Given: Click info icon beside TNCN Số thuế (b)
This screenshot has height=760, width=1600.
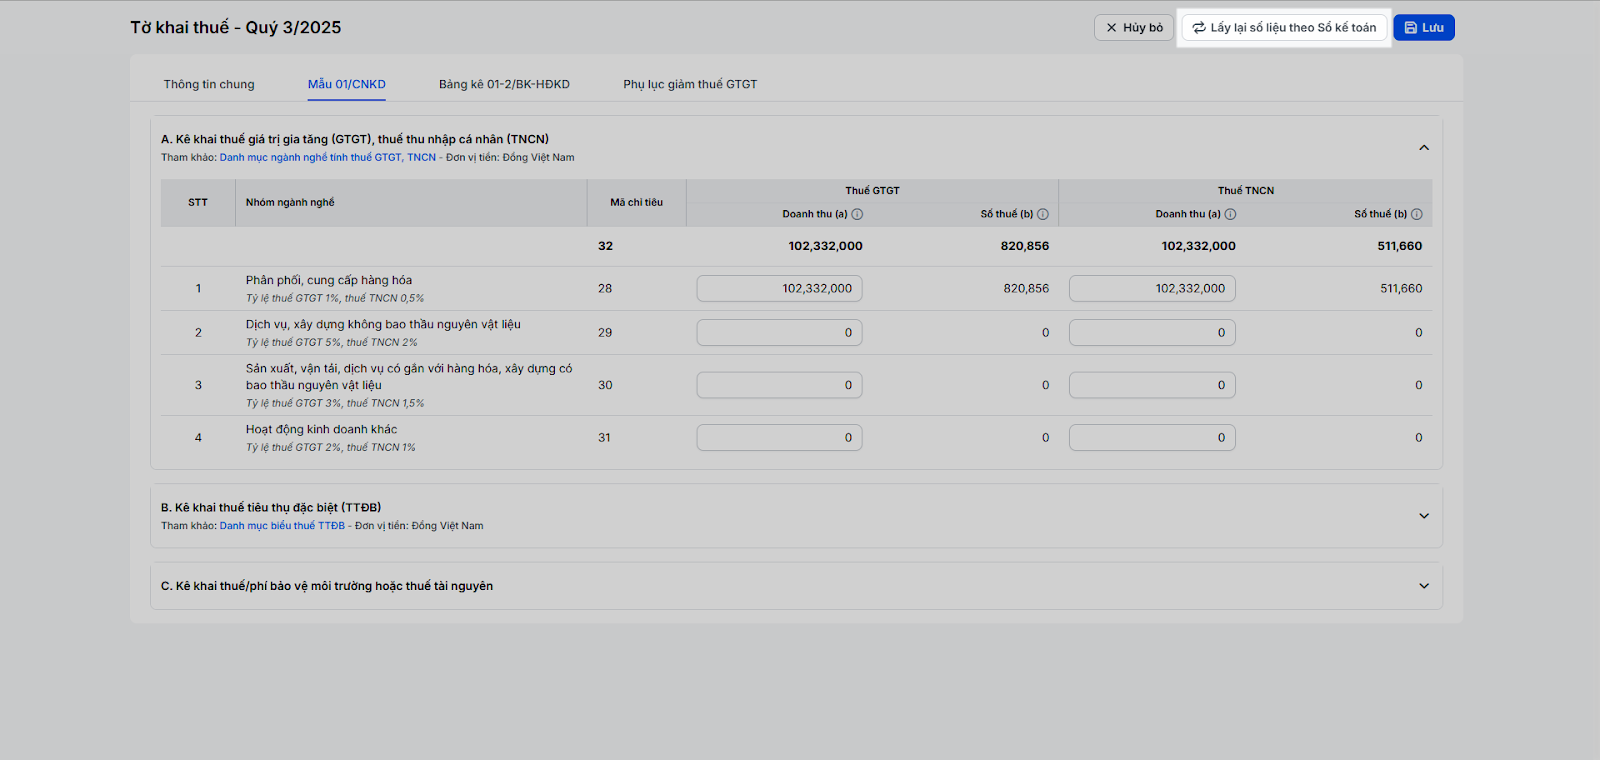Looking at the screenshot, I should (x=1416, y=214).
